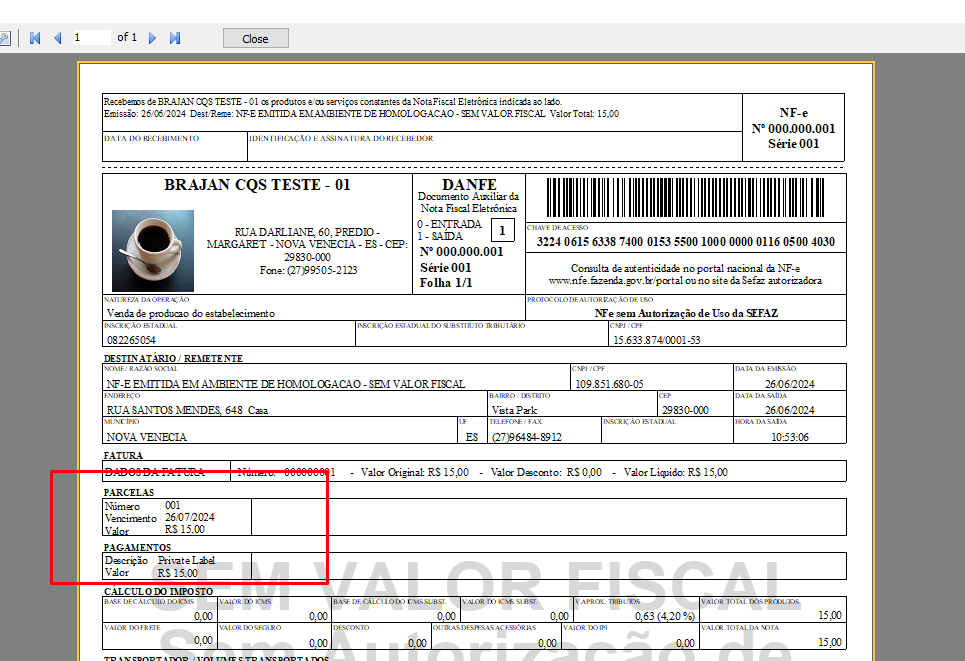This screenshot has height=661, width=965.
Task: Click the NF-e Nº 000.000.001 header box
Action: pyautogui.click(x=793, y=128)
